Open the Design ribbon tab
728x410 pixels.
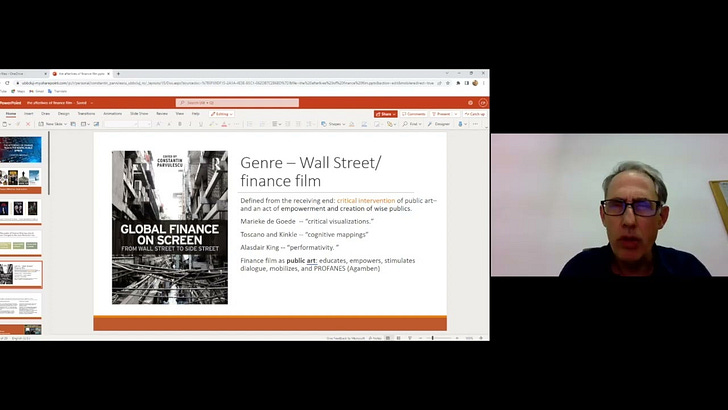pos(64,114)
